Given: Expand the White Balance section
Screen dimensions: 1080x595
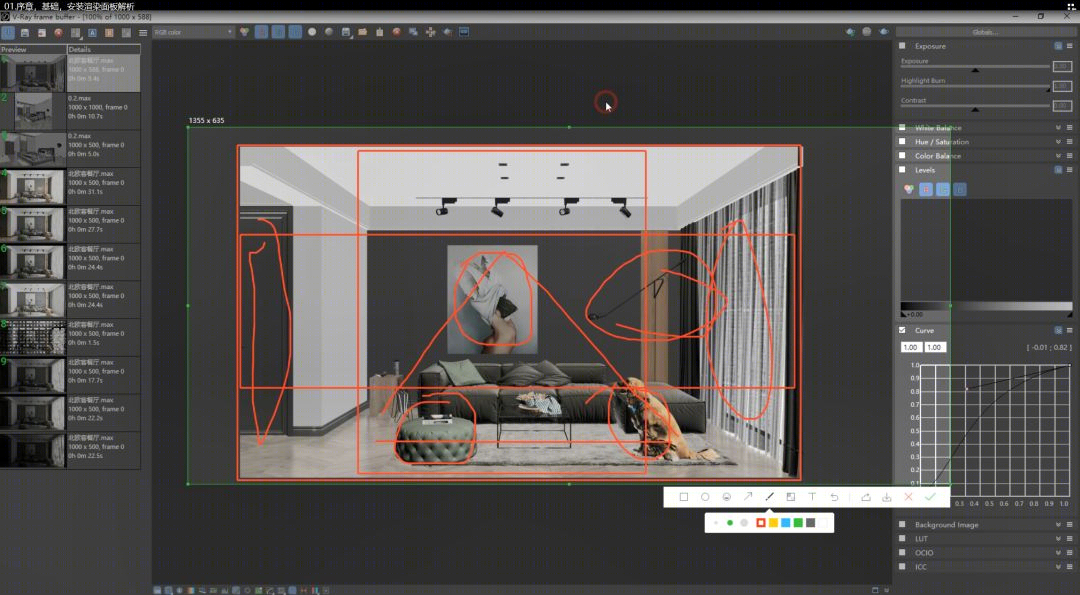Looking at the screenshot, I should pyautogui.click(x=1058, y=127).
